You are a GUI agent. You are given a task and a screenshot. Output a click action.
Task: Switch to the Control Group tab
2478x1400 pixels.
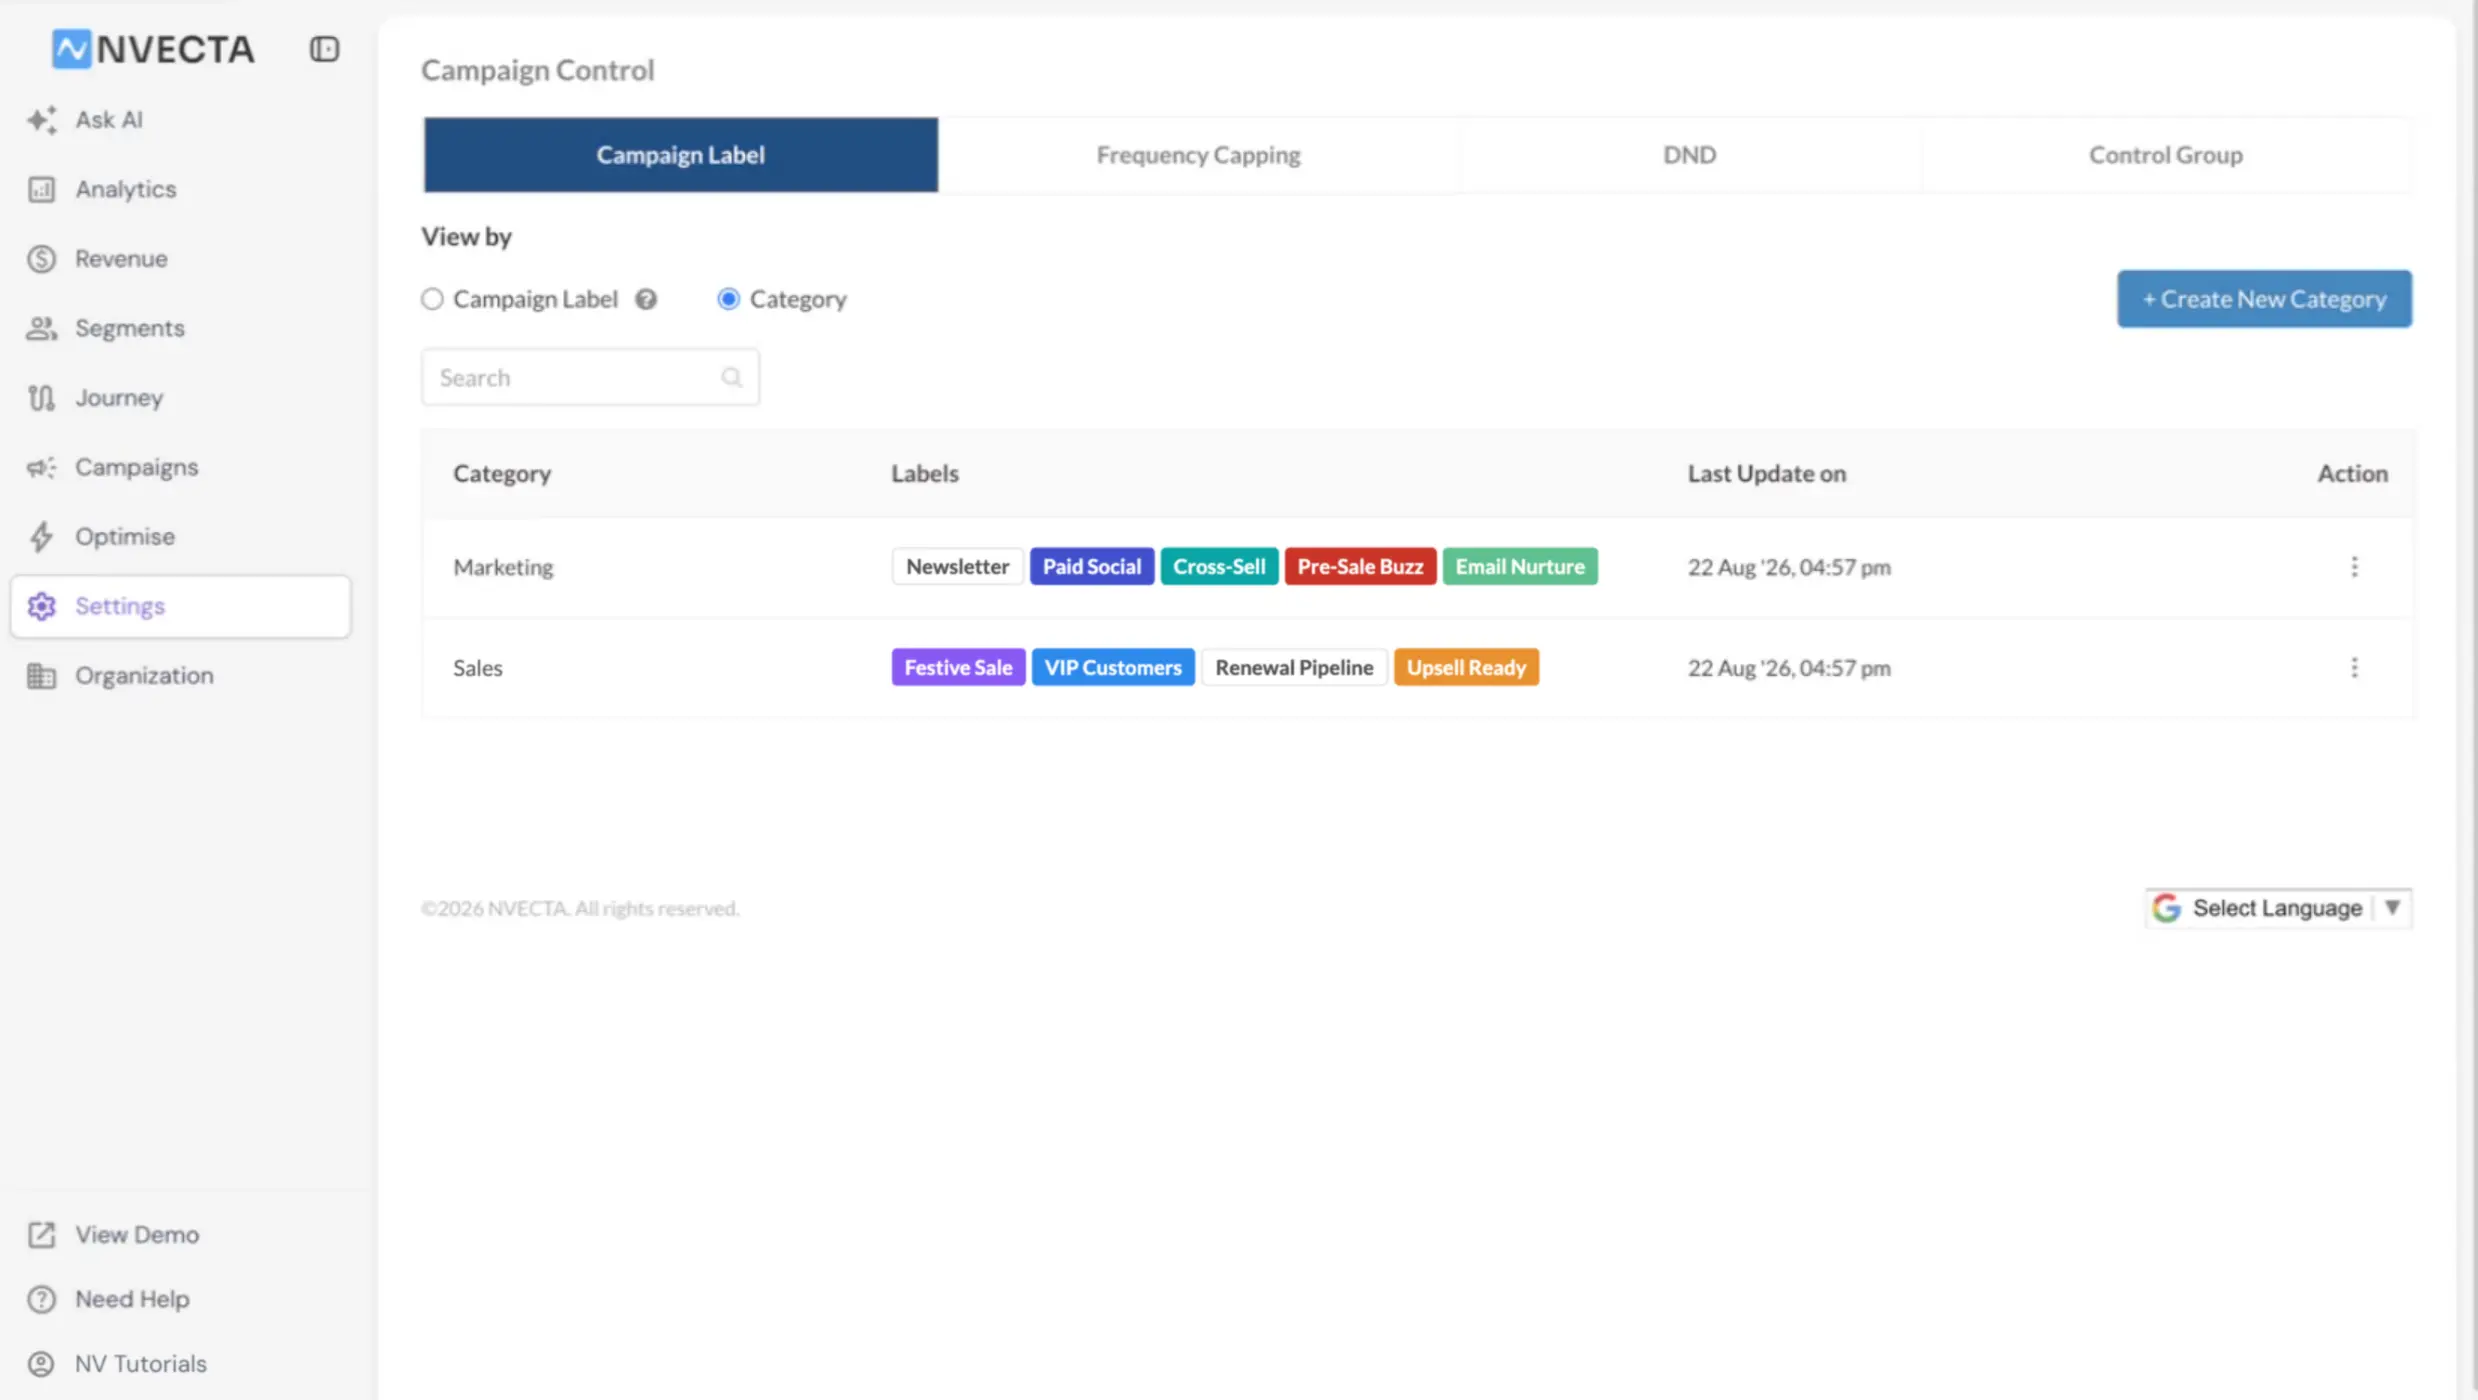2165,155
